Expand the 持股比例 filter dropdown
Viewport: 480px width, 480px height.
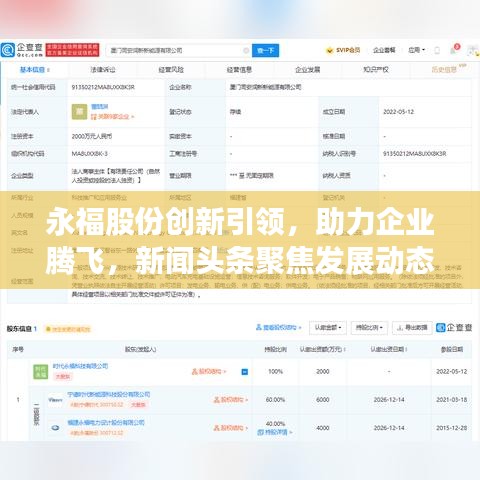pyautogui.click(x=369, y=328)
